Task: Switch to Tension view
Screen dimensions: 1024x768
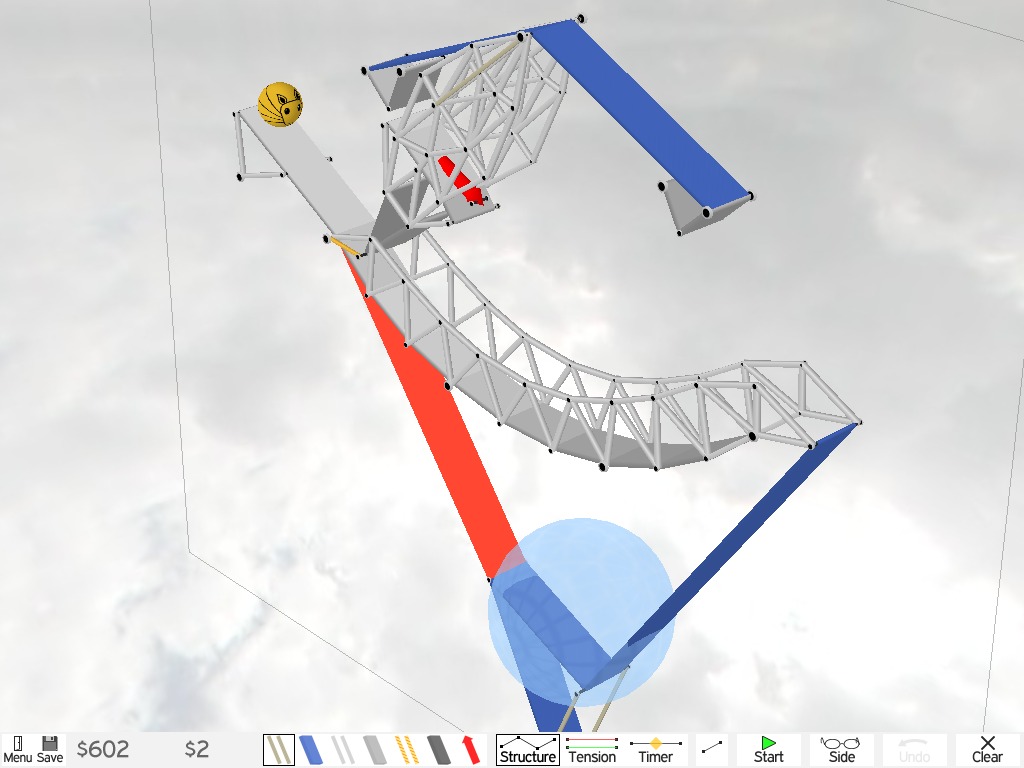Action: click(592, 750)
